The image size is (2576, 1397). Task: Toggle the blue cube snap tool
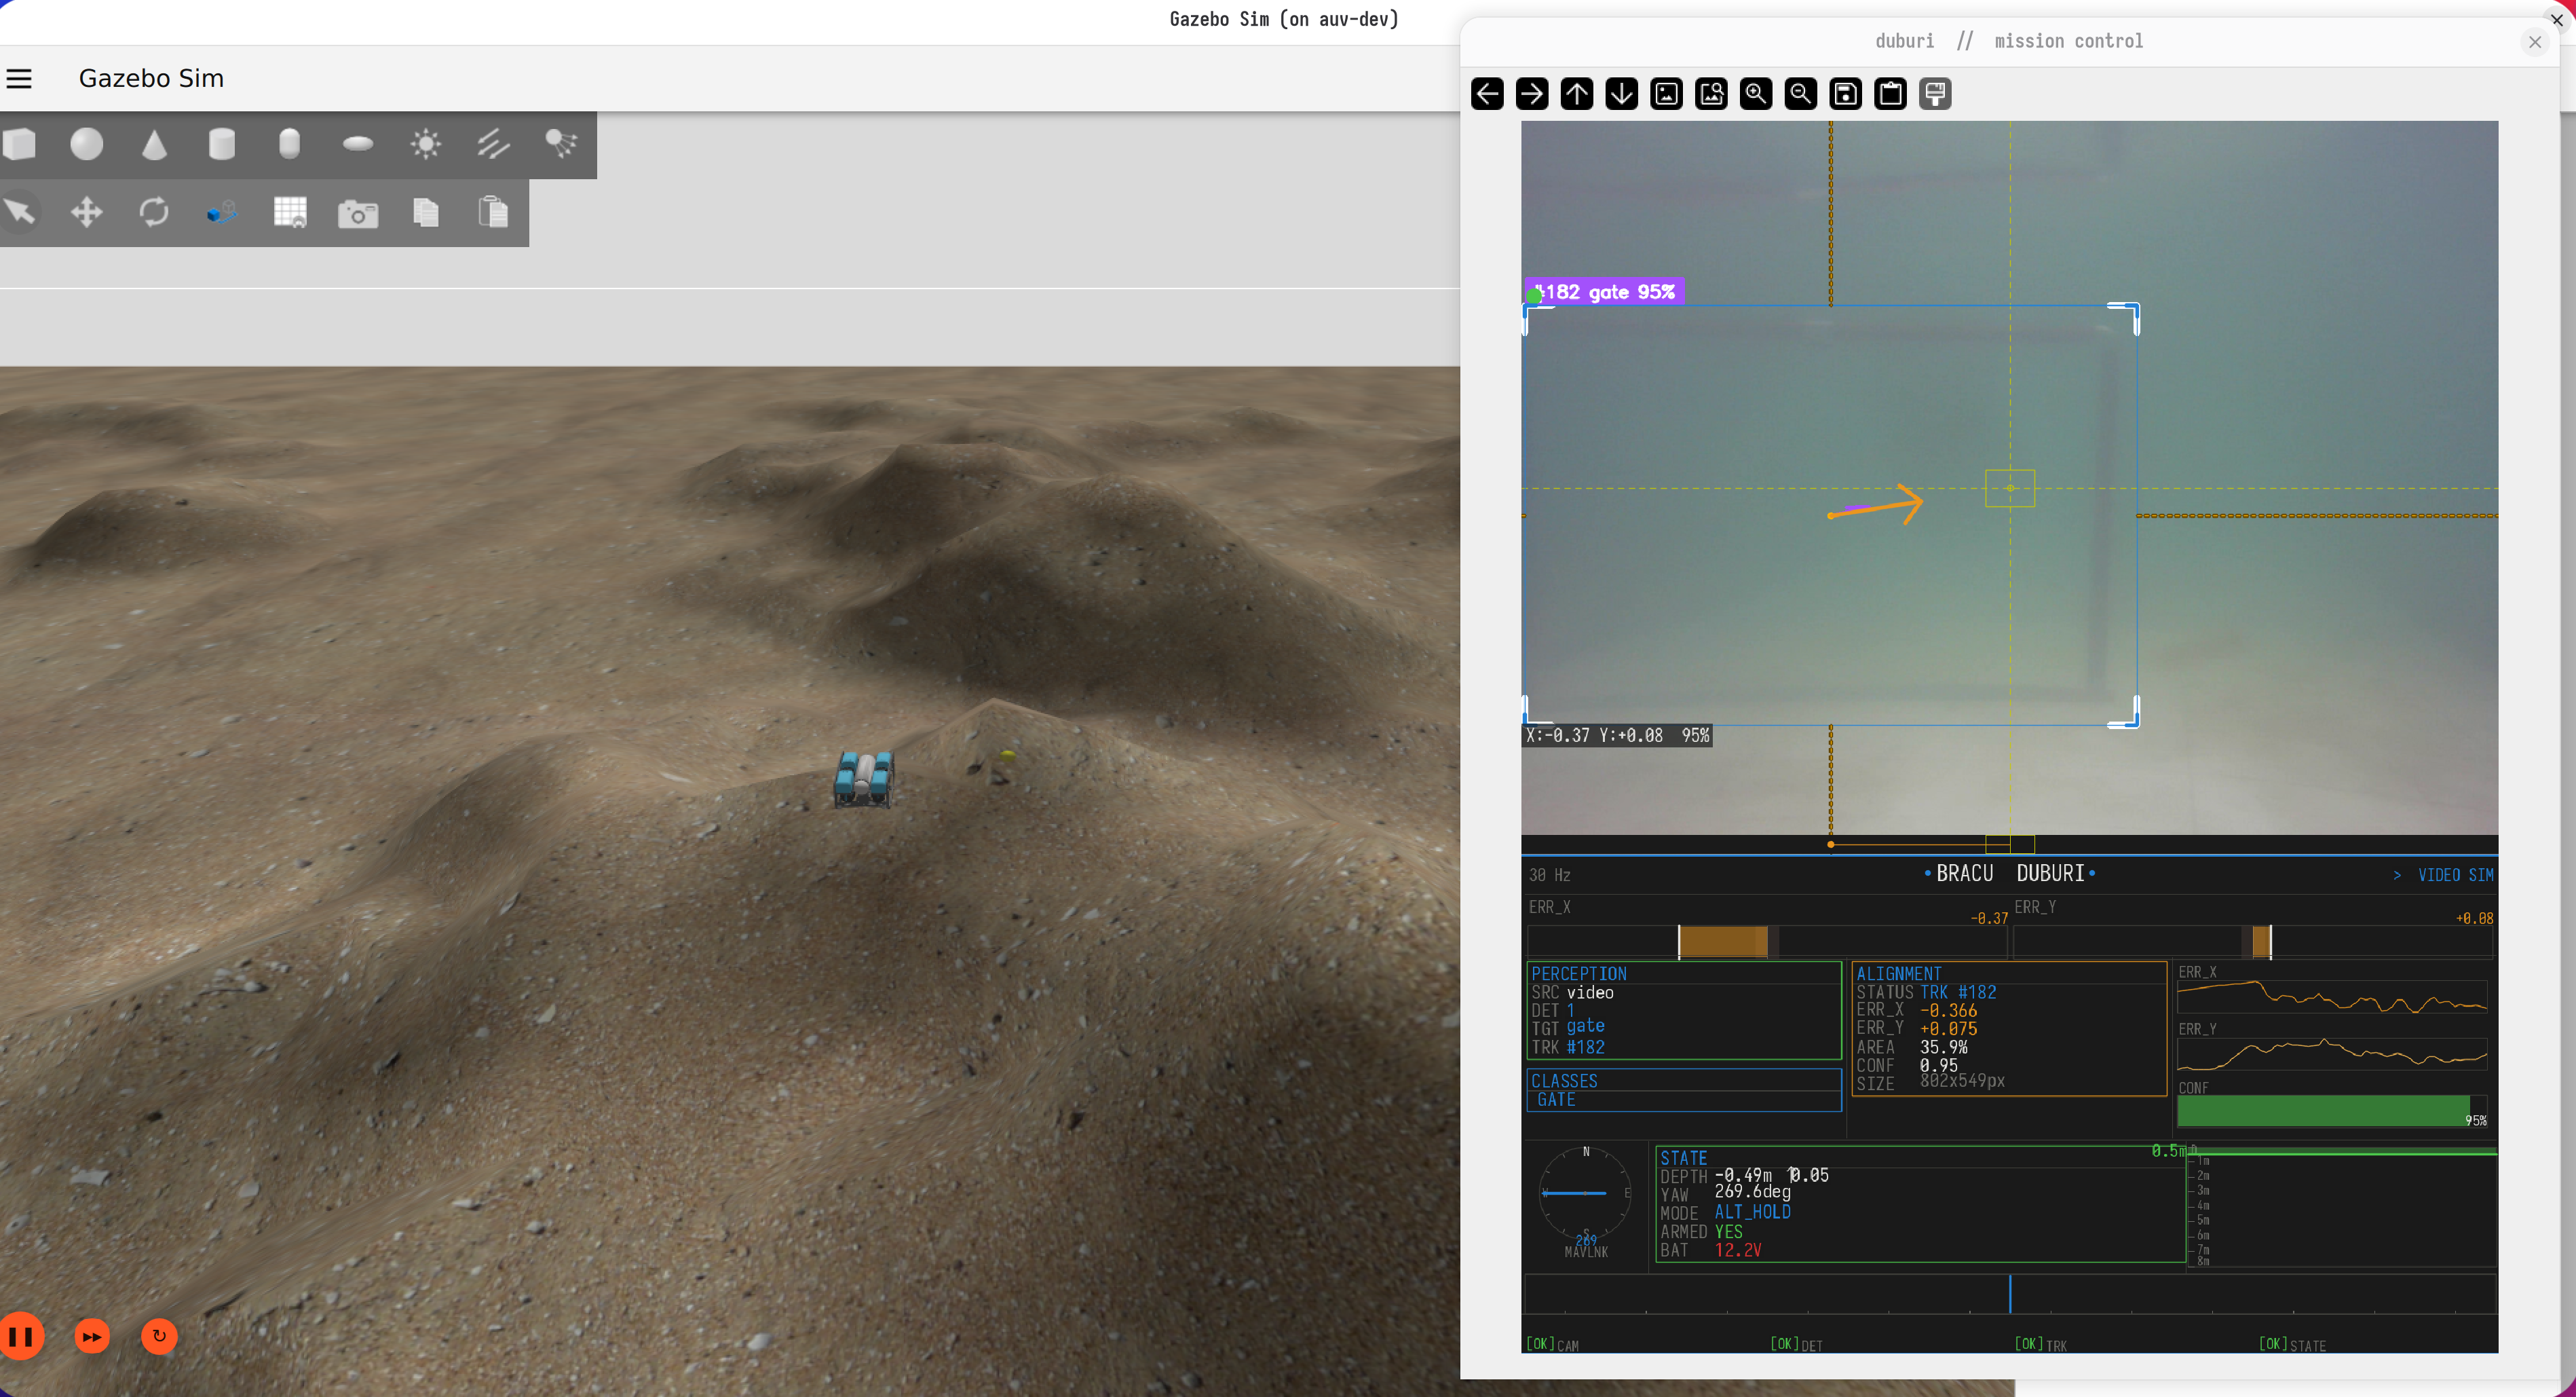click(222, 212)
